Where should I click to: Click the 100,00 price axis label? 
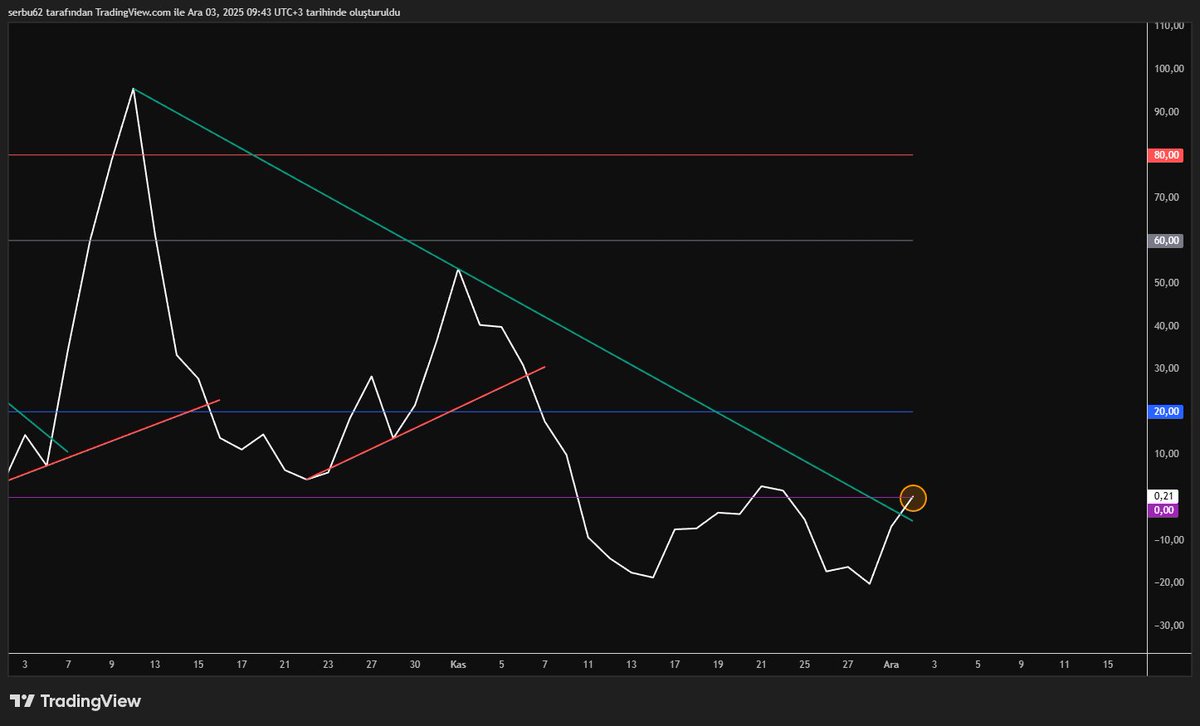[x=1167, y=69]
